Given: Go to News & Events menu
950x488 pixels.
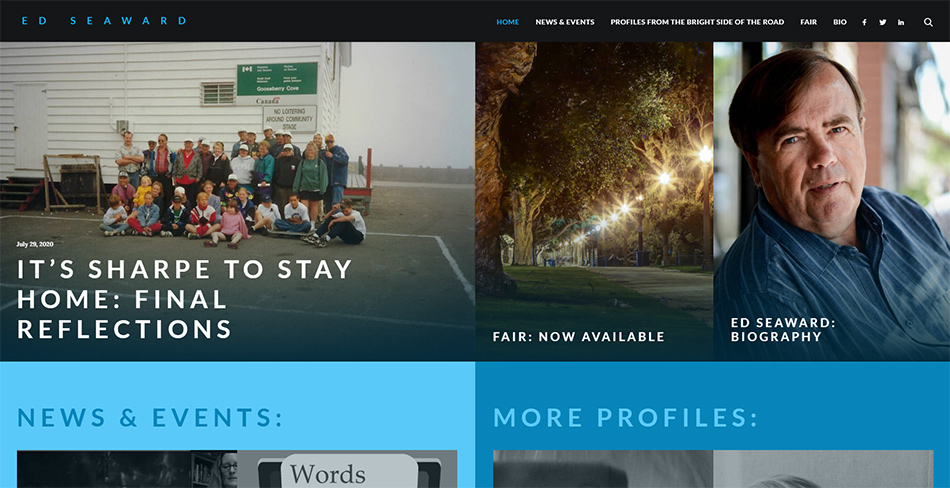Looking at the screenshot, I should pyautogui.click(x=565, y=22).
